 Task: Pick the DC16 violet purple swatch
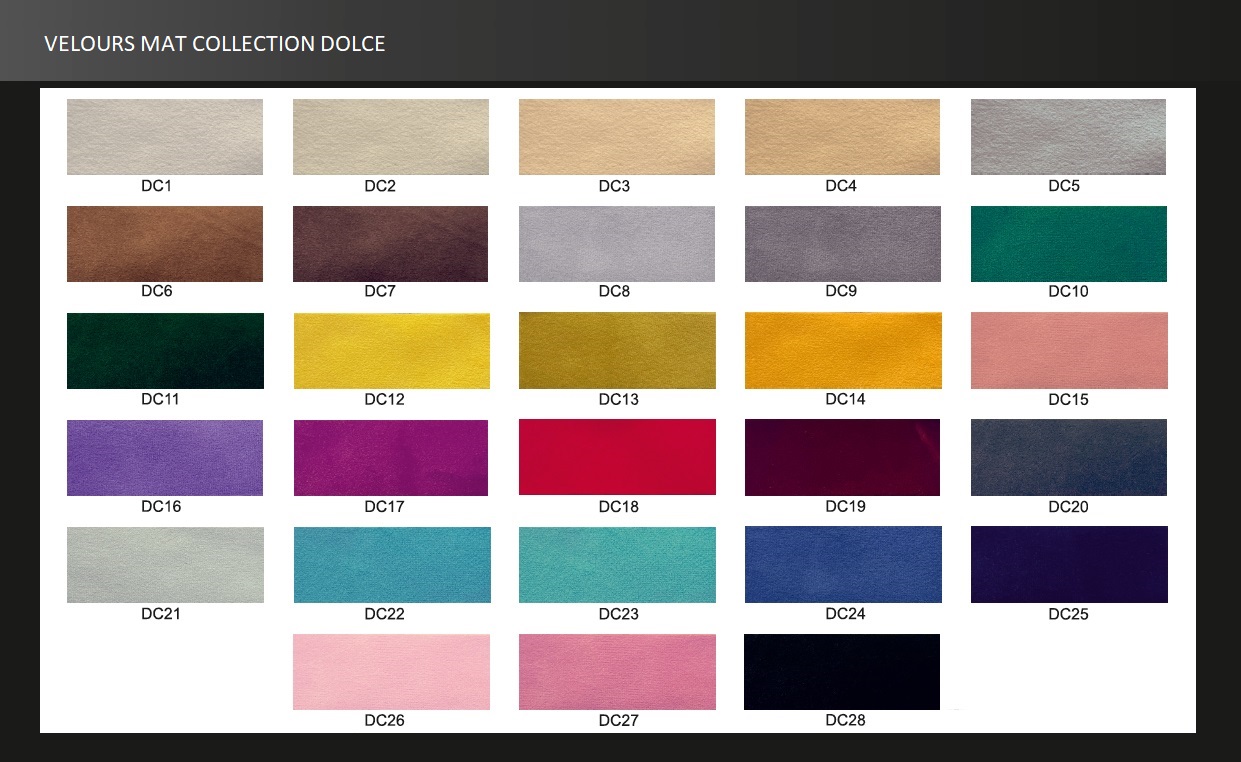[x=165, y=458]
